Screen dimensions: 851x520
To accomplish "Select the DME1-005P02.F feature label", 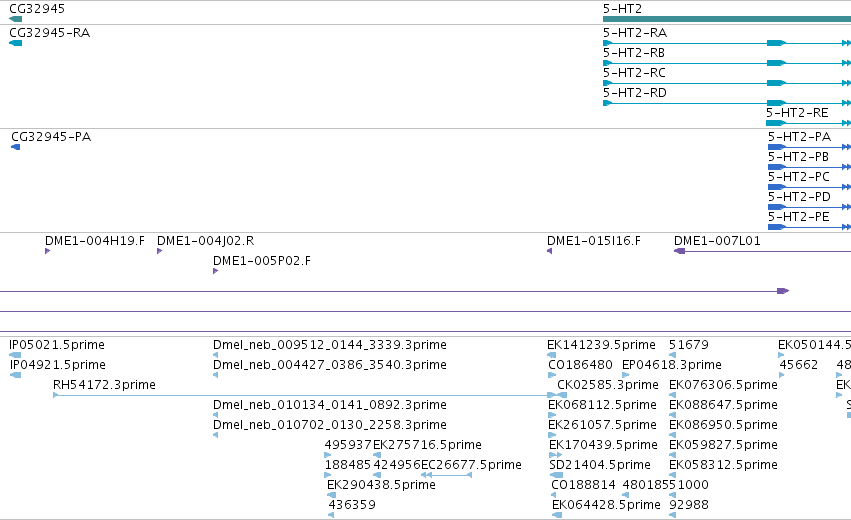I will coord(262,261).
